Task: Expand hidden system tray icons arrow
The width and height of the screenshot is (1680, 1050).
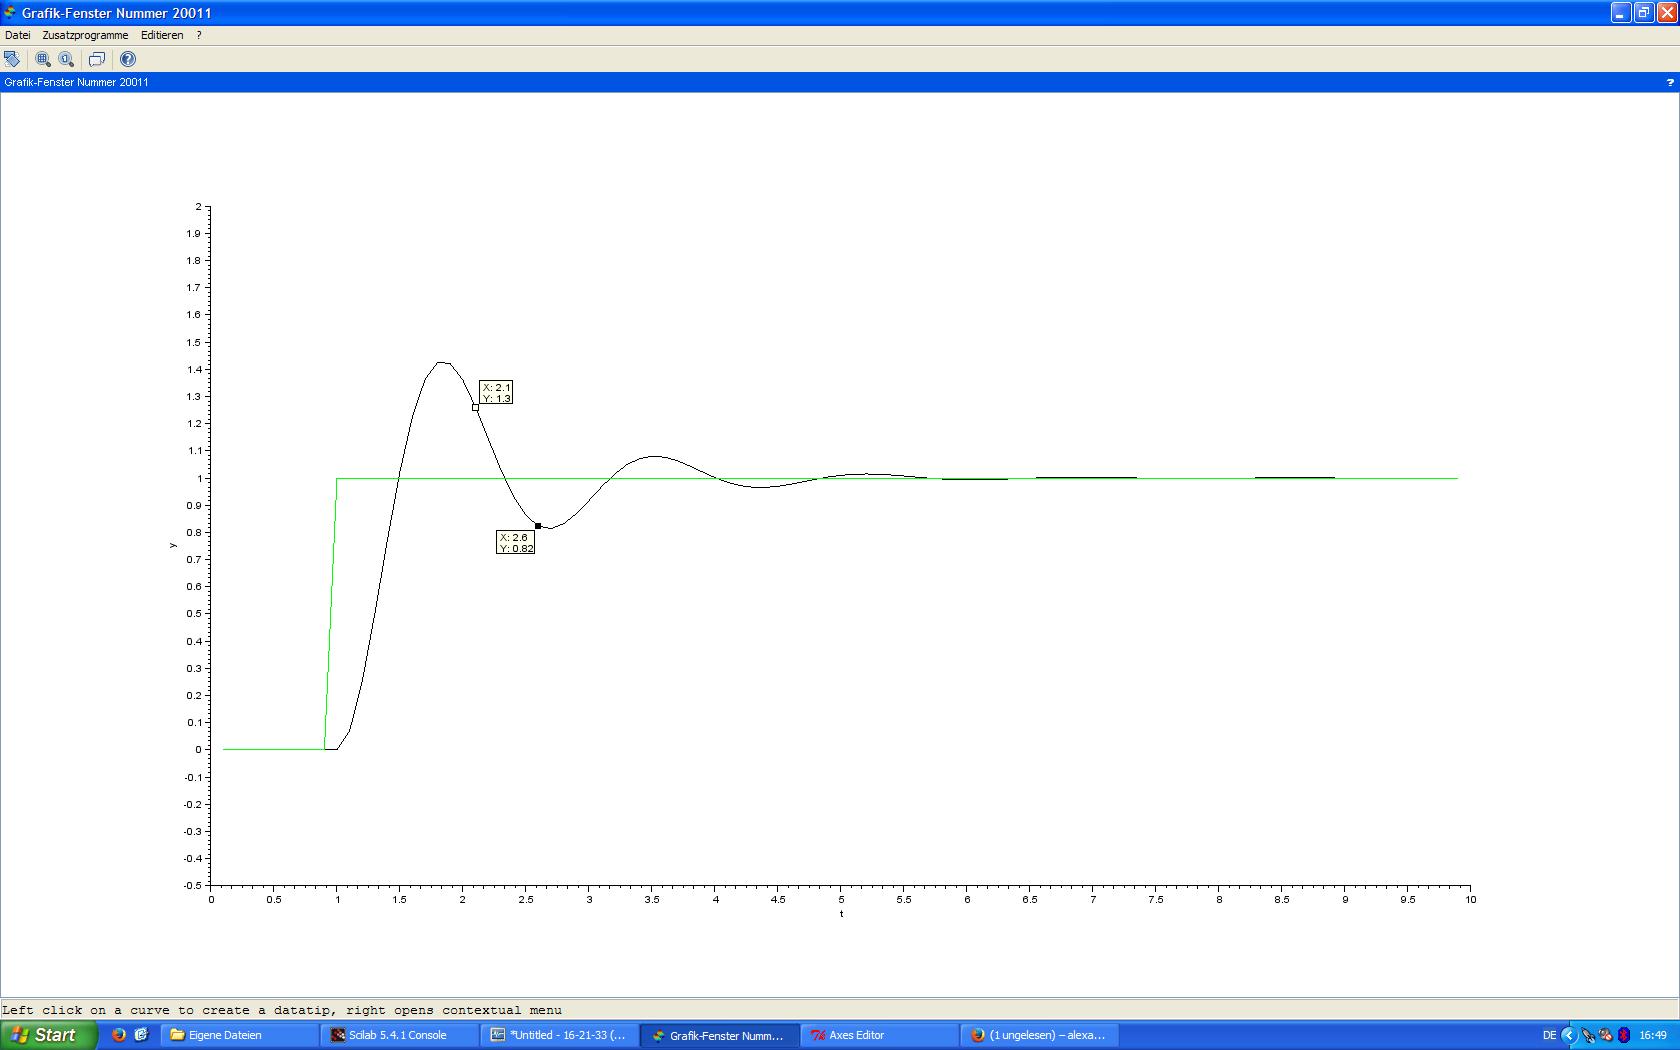Action: click(x=1568, y=1035)
